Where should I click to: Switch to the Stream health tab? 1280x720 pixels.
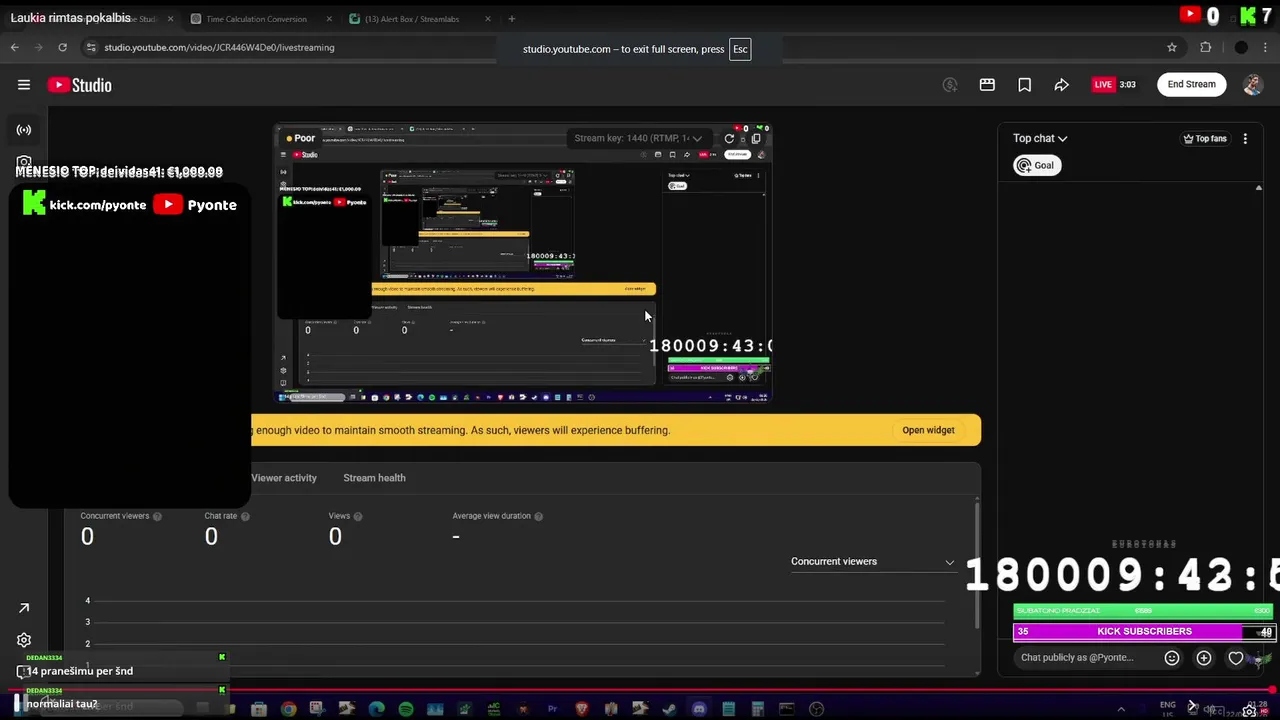point(374,478)
